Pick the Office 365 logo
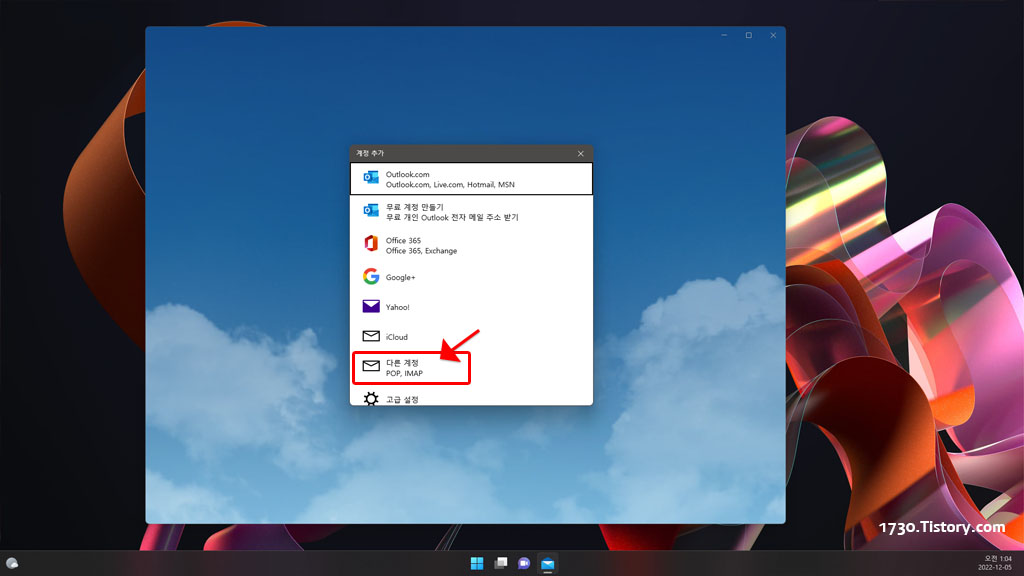This screenshot has width=1024, height=576. [x=371, y=243]
